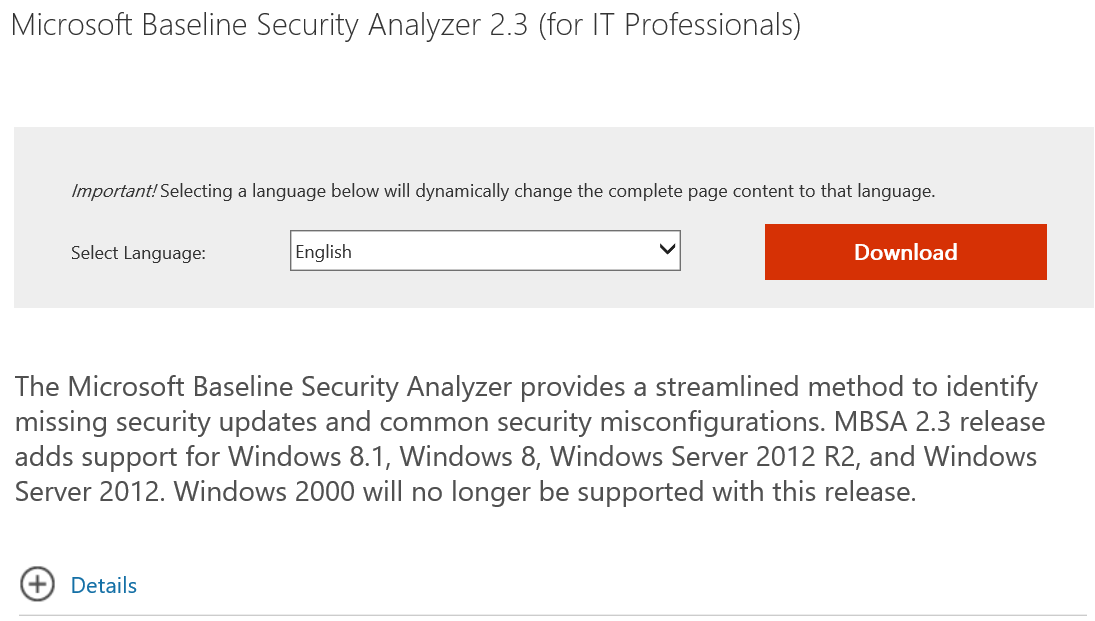Select the English text inside the language box

[x=323, y=252]
